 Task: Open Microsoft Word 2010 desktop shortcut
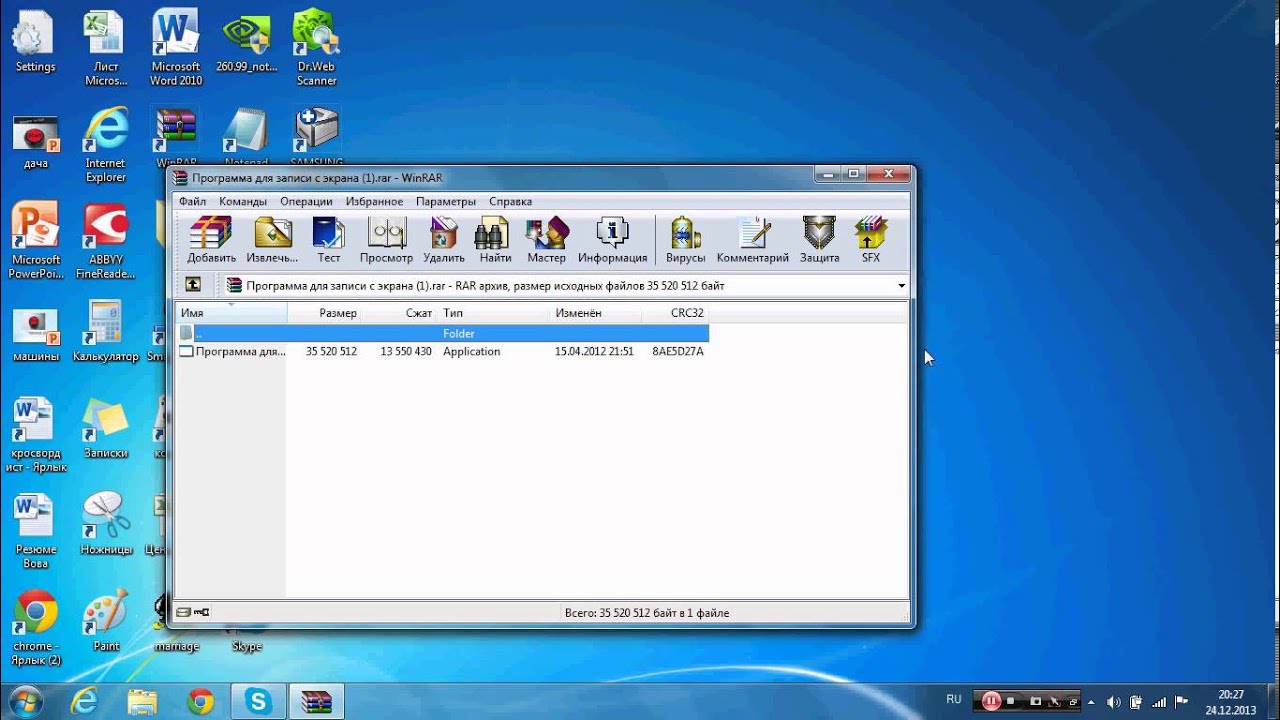tap(176, 48)
